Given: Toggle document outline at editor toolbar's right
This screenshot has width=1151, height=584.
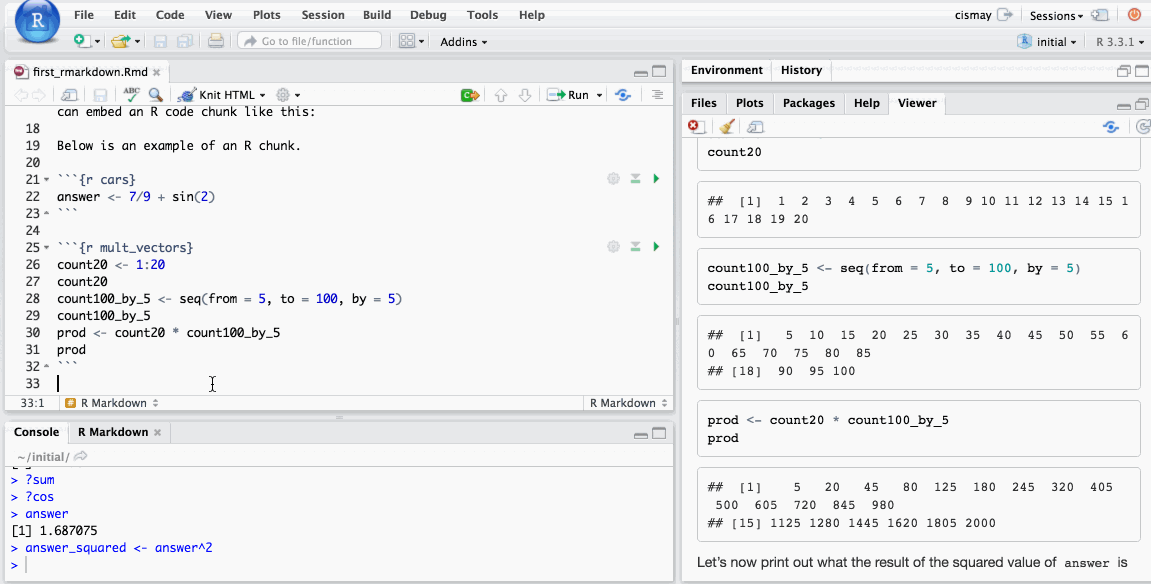Looking at the screenshot, I should (x=657, y=95).
